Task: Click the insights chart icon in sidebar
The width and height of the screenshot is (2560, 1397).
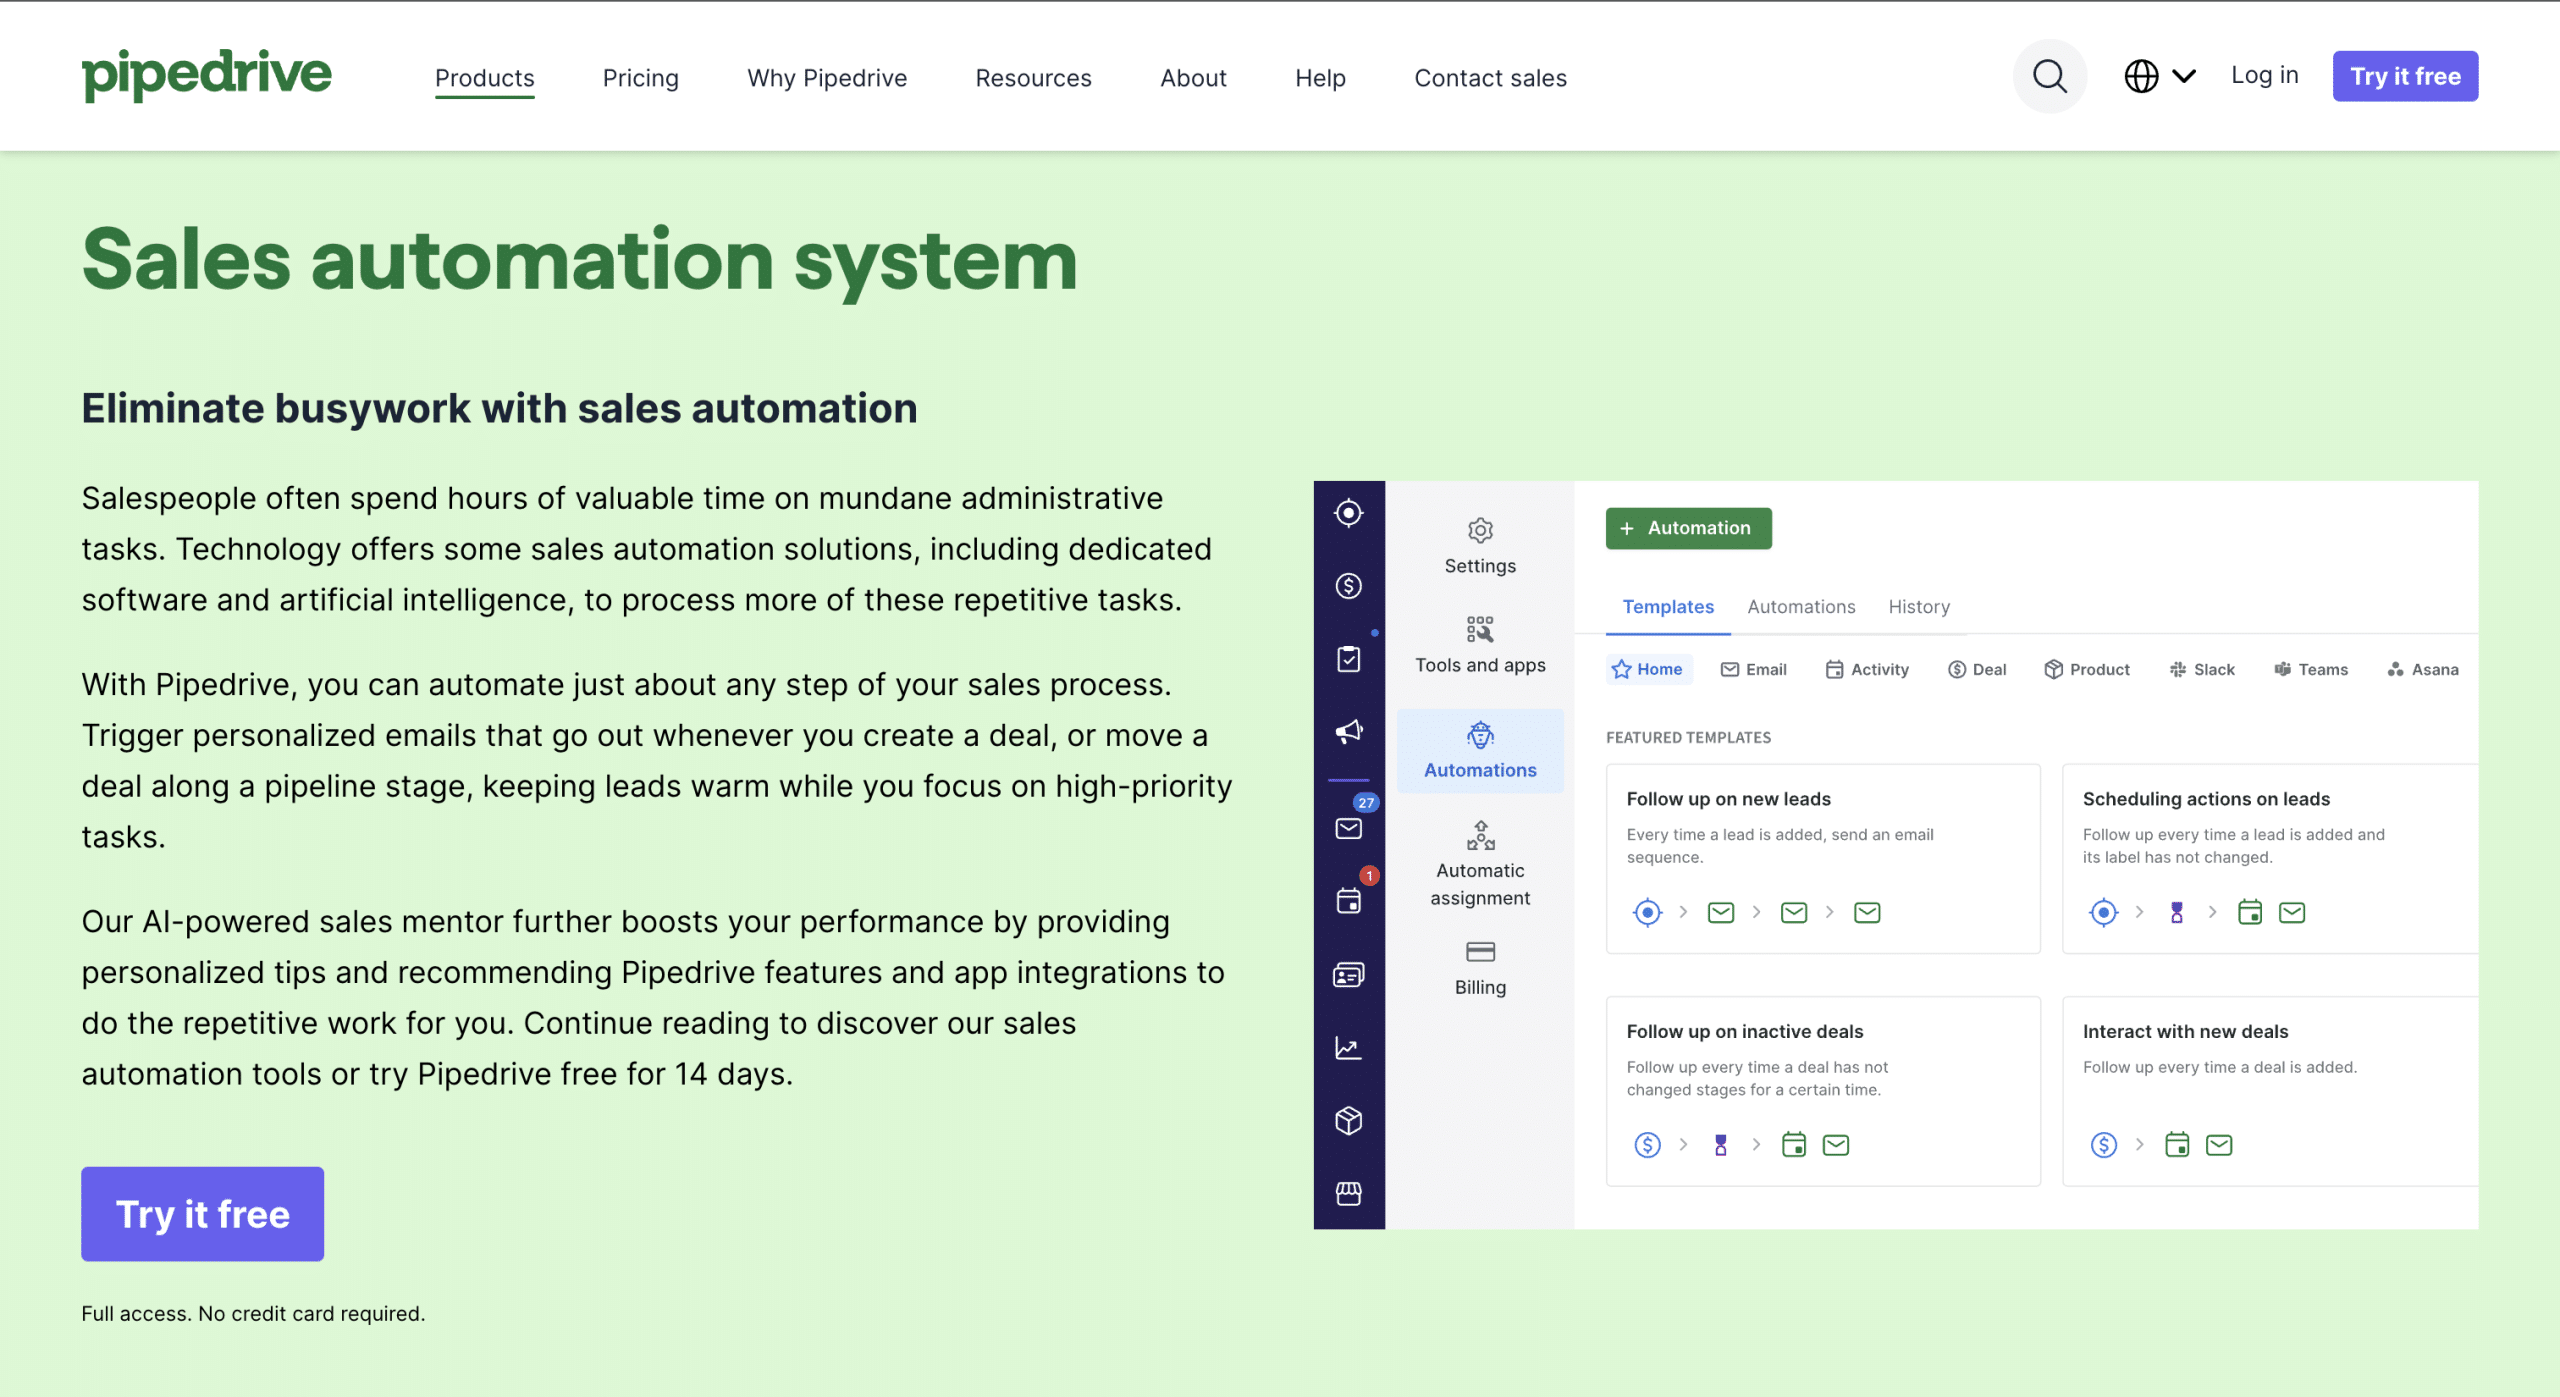Action: click(x=1348, y=1047)
